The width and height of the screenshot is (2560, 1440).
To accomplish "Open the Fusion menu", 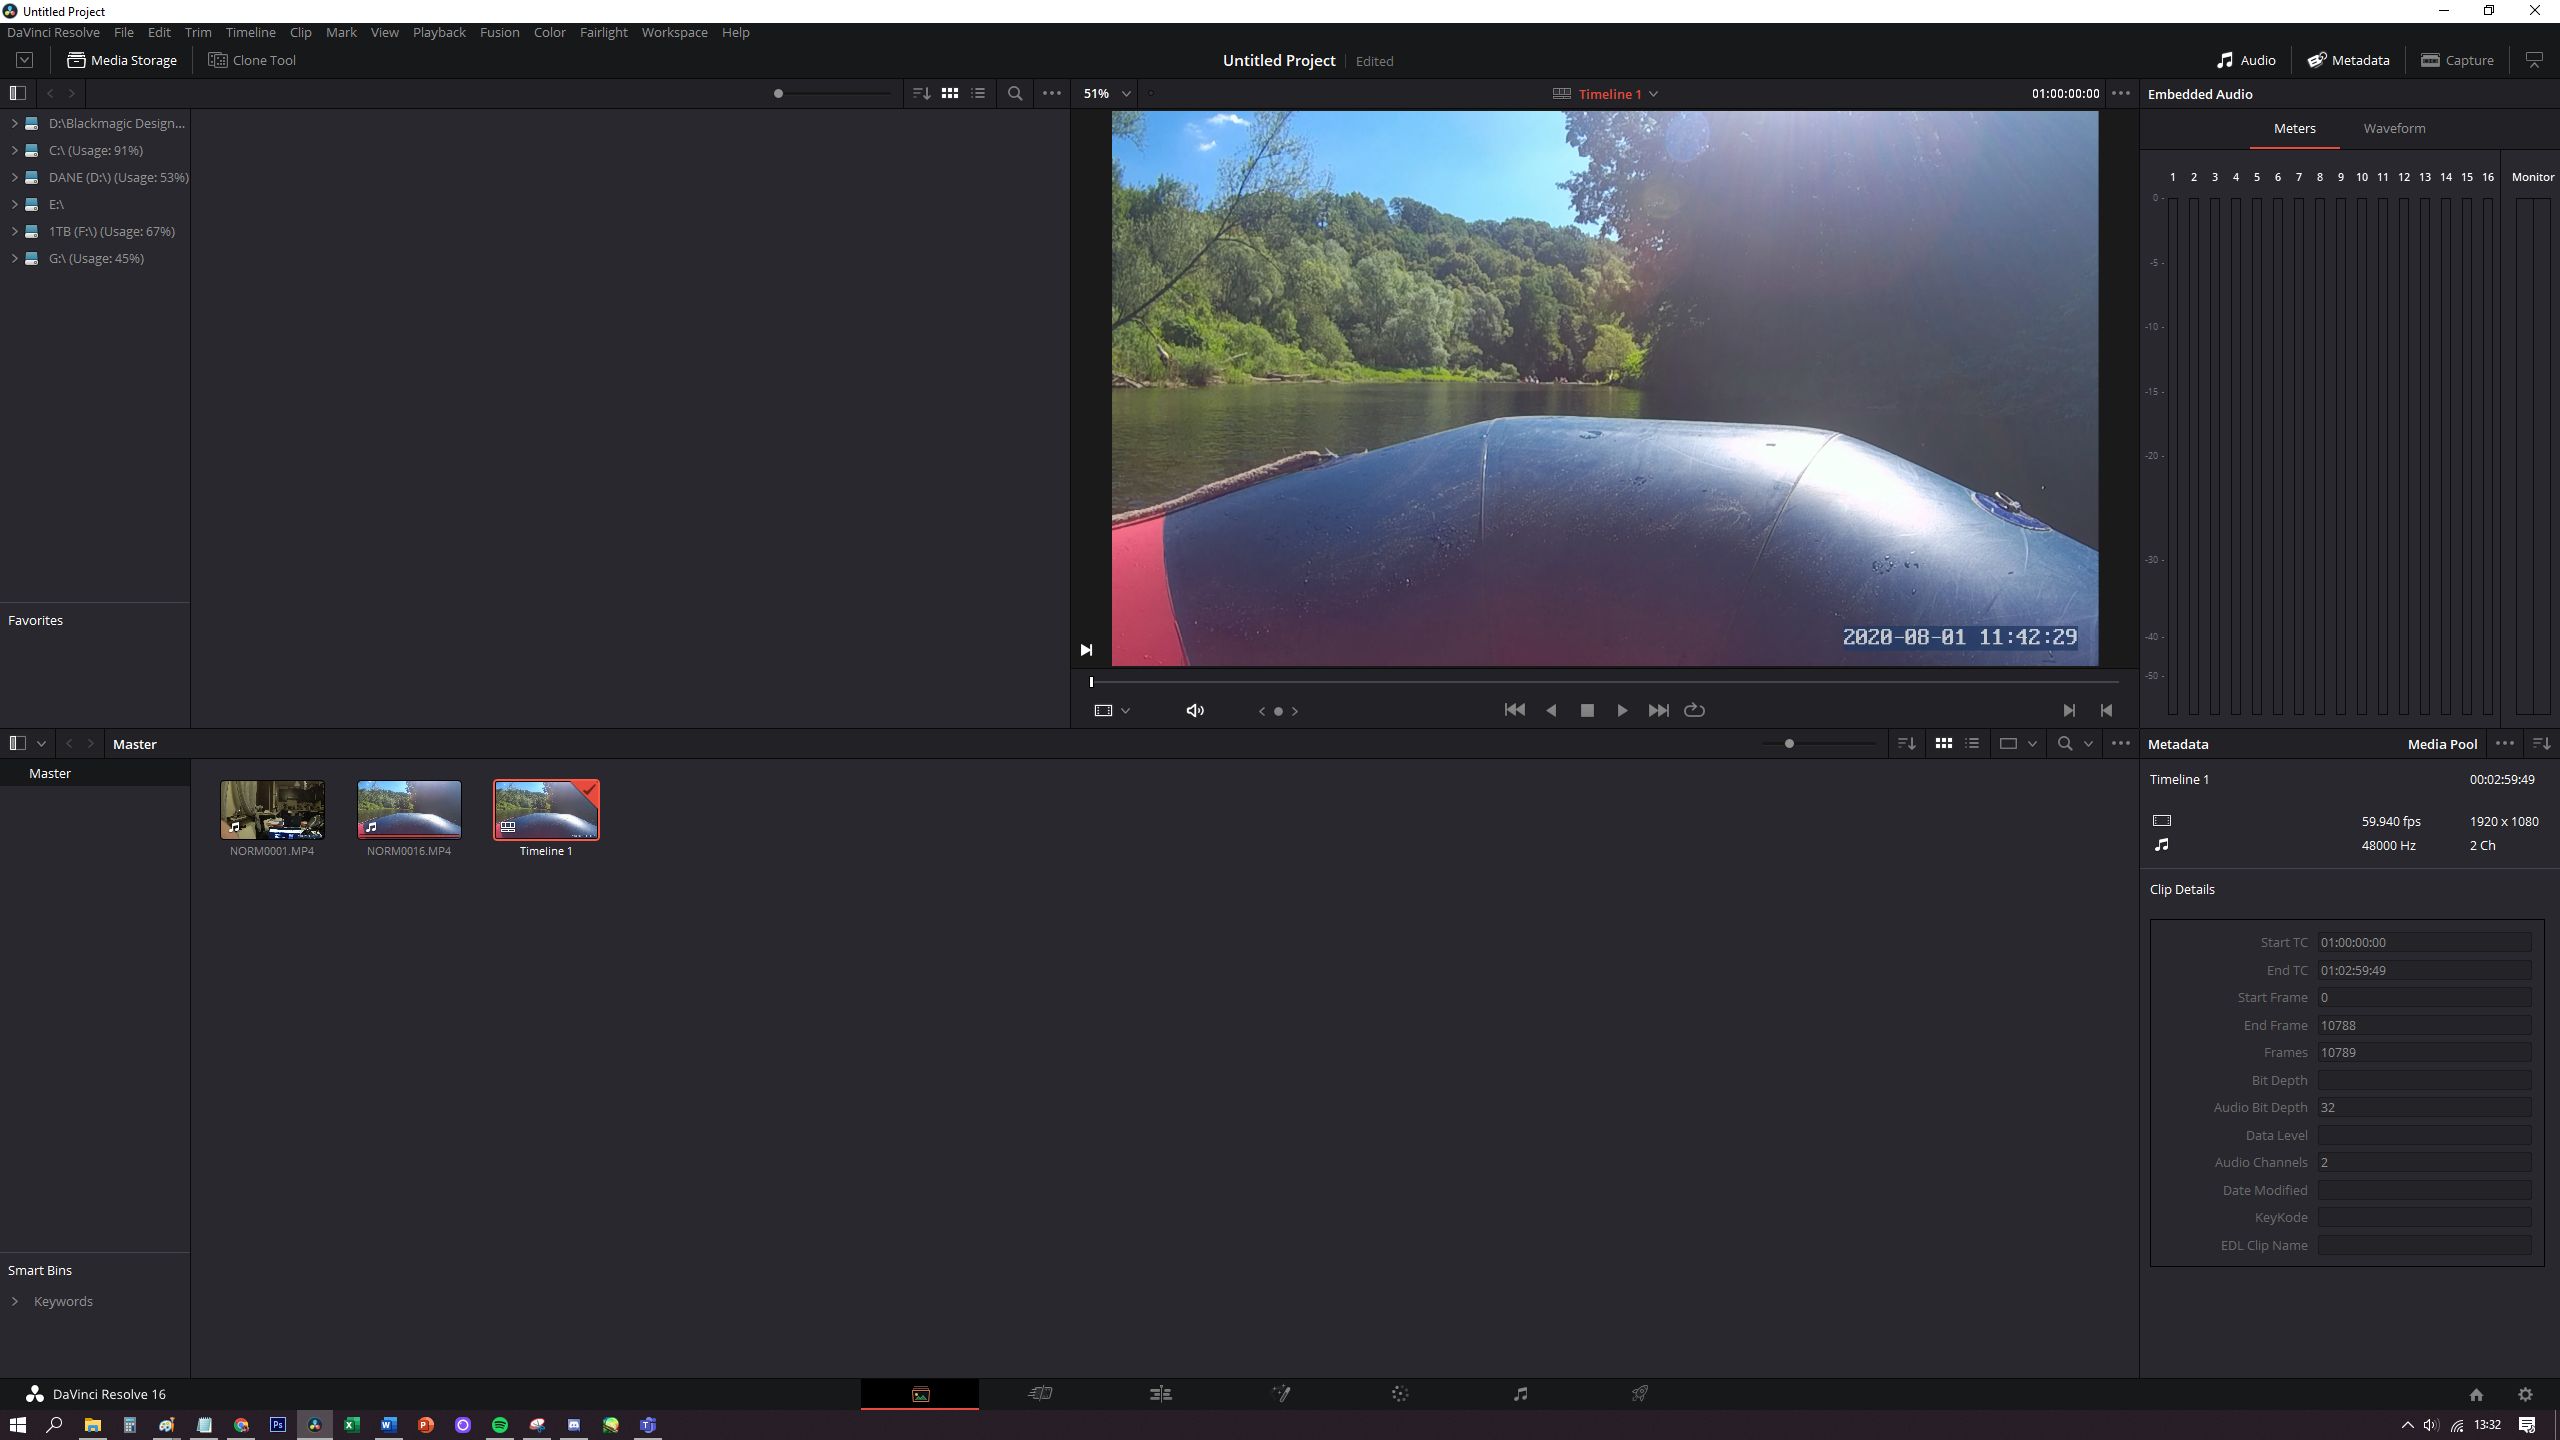I will coord(499,32).
